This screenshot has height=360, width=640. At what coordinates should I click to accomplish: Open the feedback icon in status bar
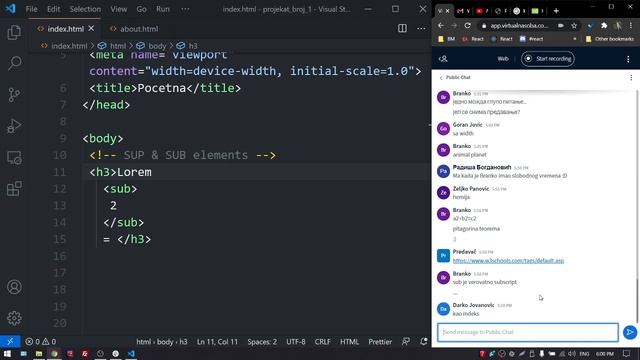coord(406,341)
